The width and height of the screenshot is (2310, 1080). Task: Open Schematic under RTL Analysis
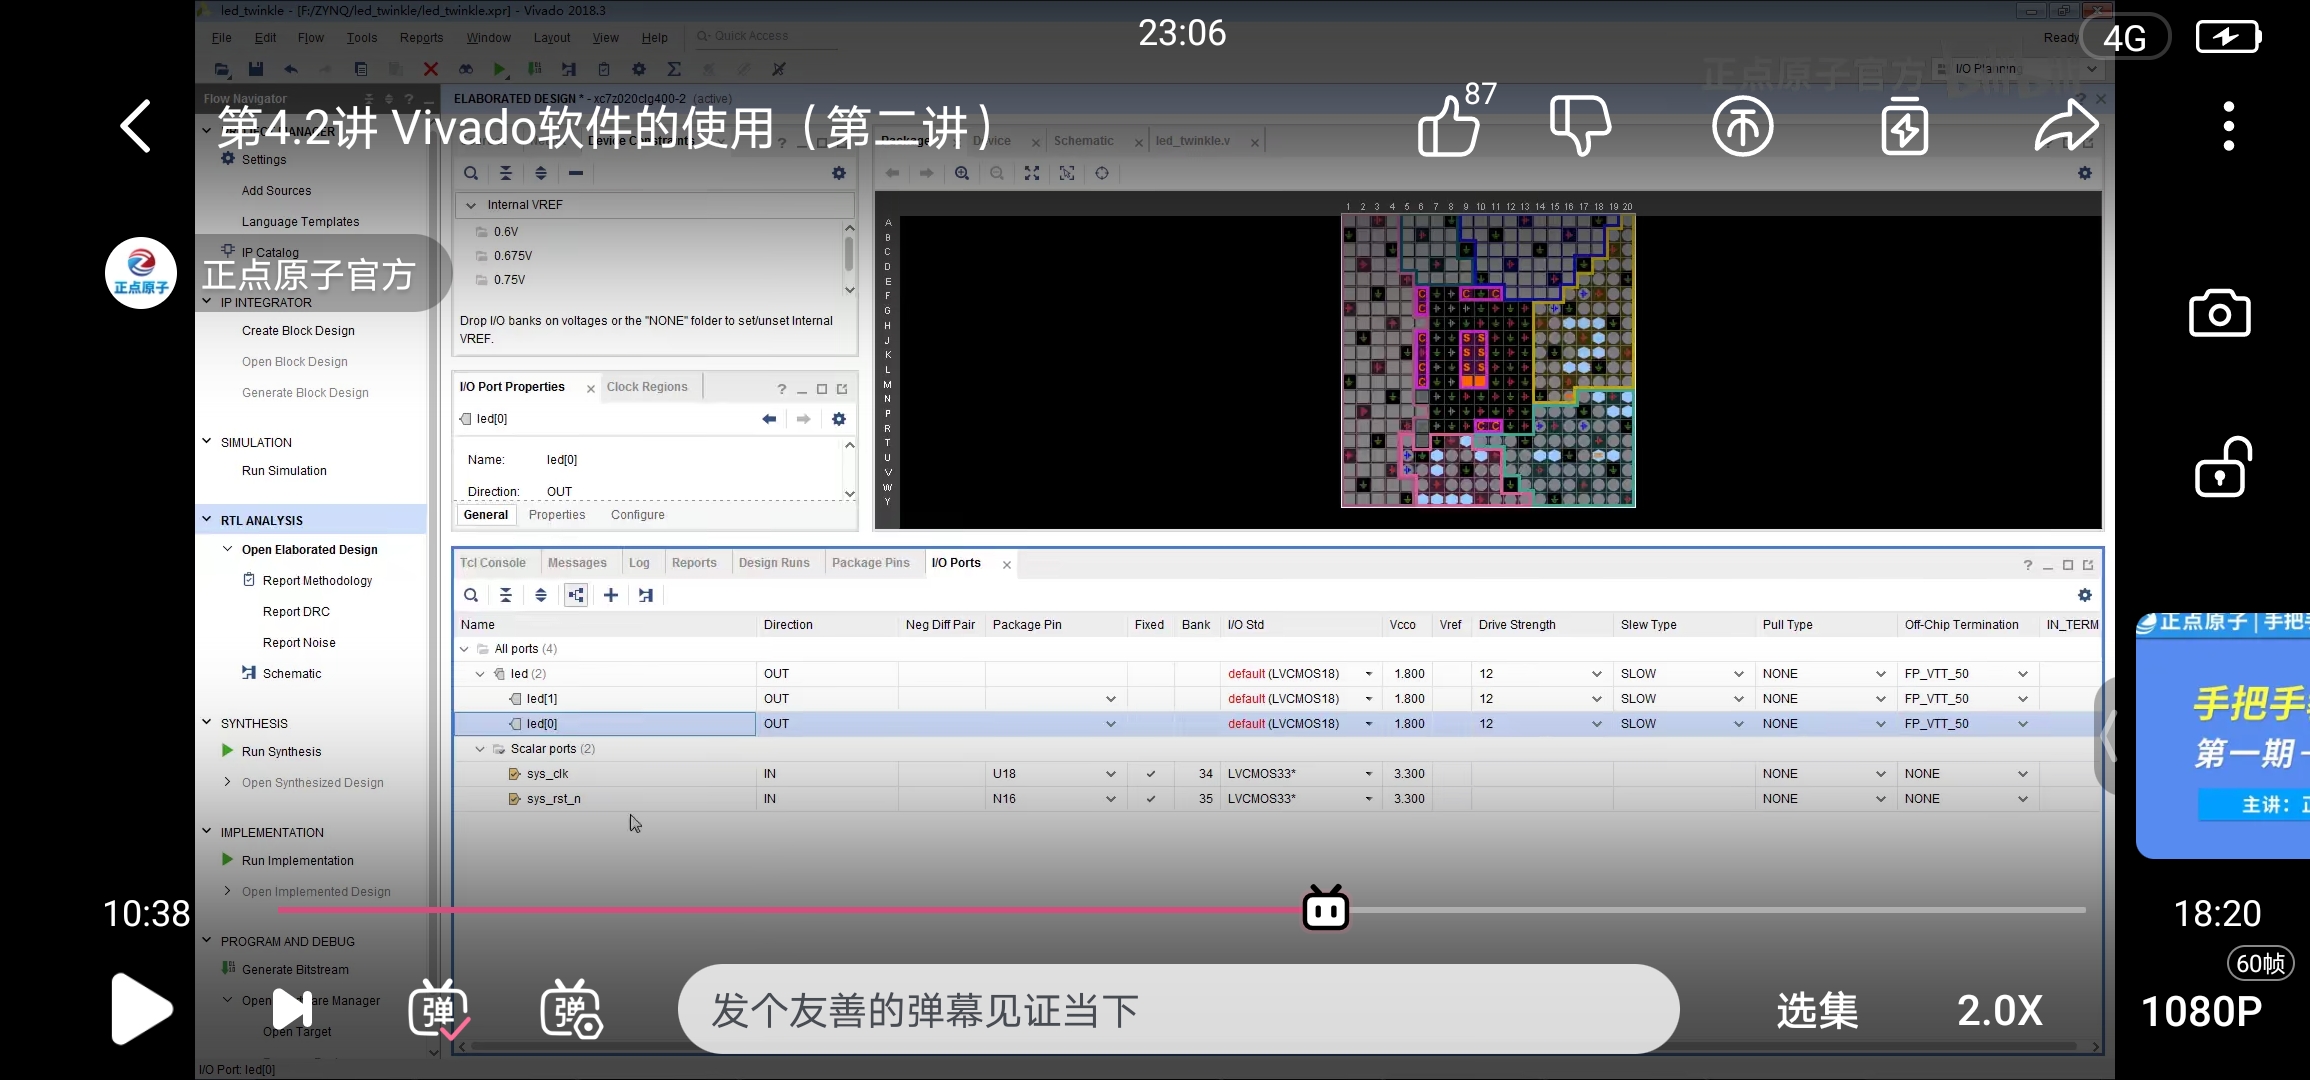tap(291, 674)
